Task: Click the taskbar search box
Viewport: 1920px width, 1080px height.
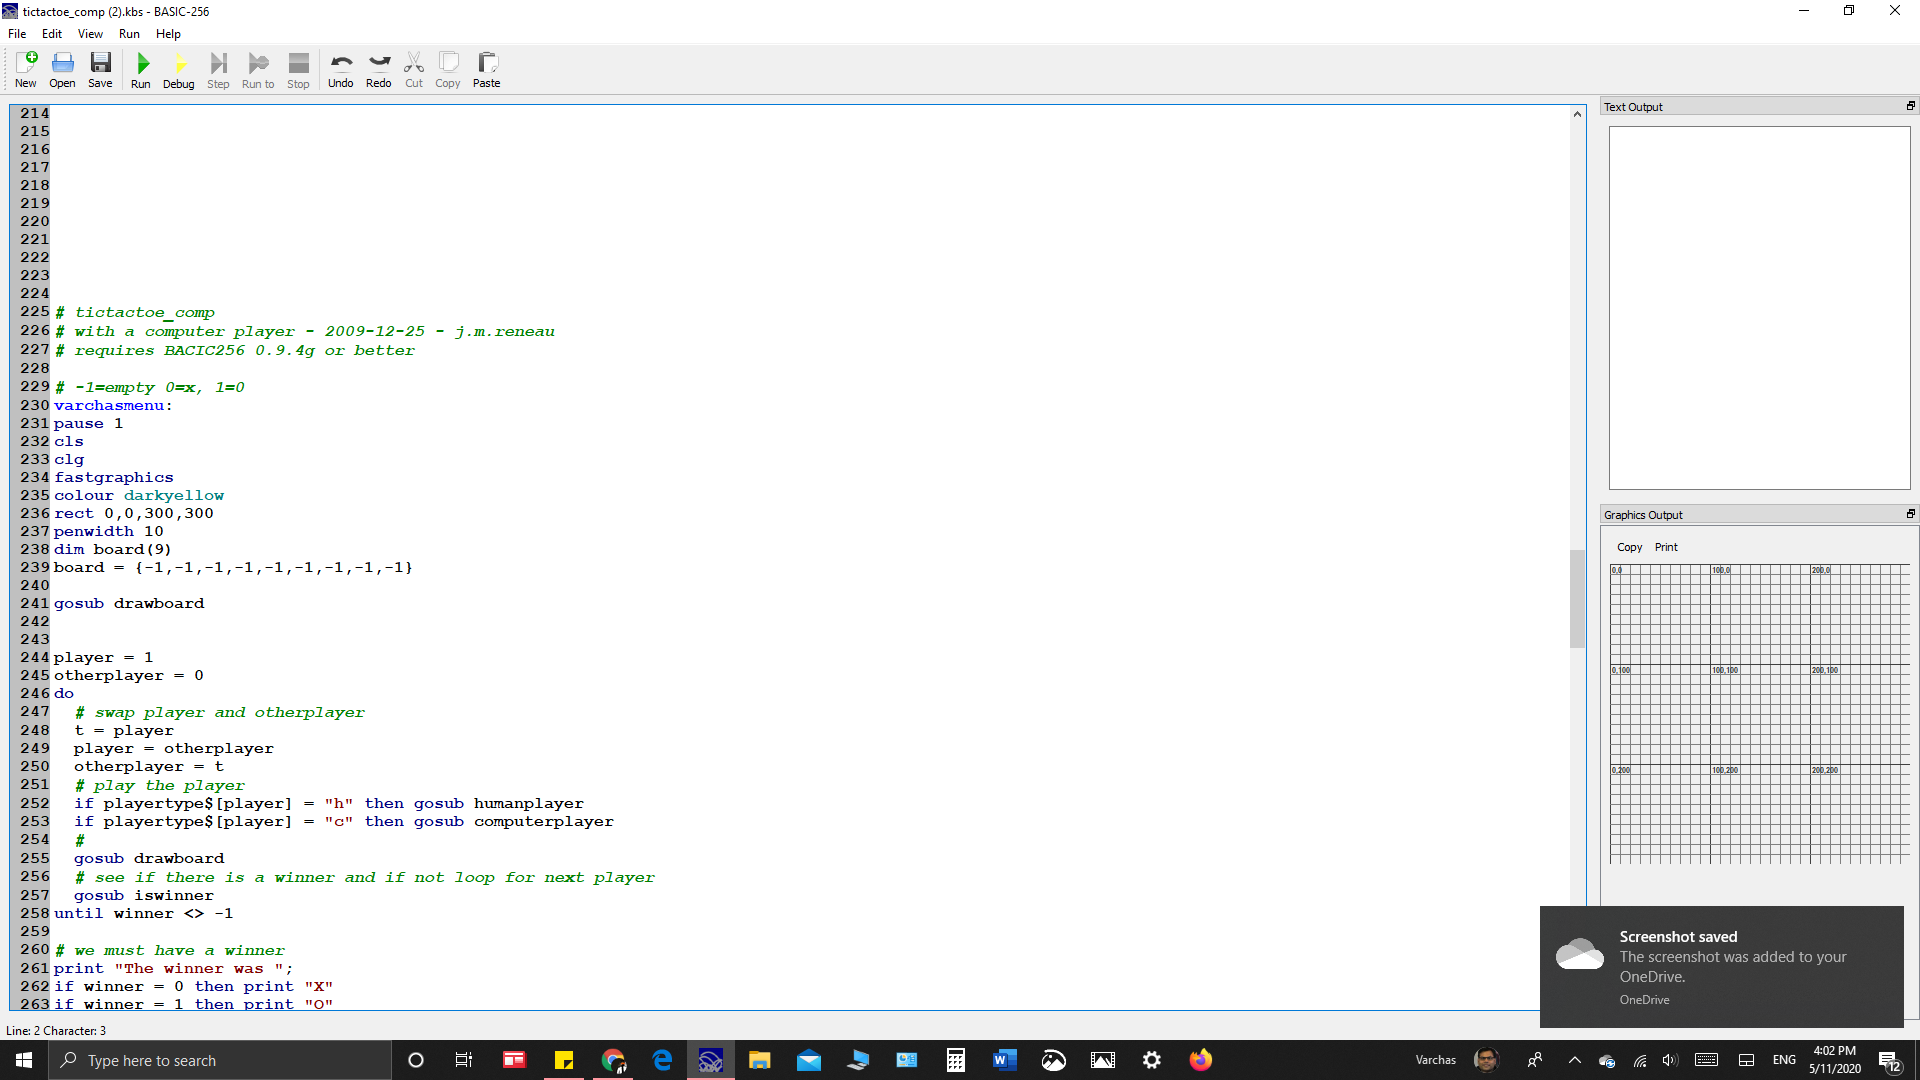Action: point(220,1060)
